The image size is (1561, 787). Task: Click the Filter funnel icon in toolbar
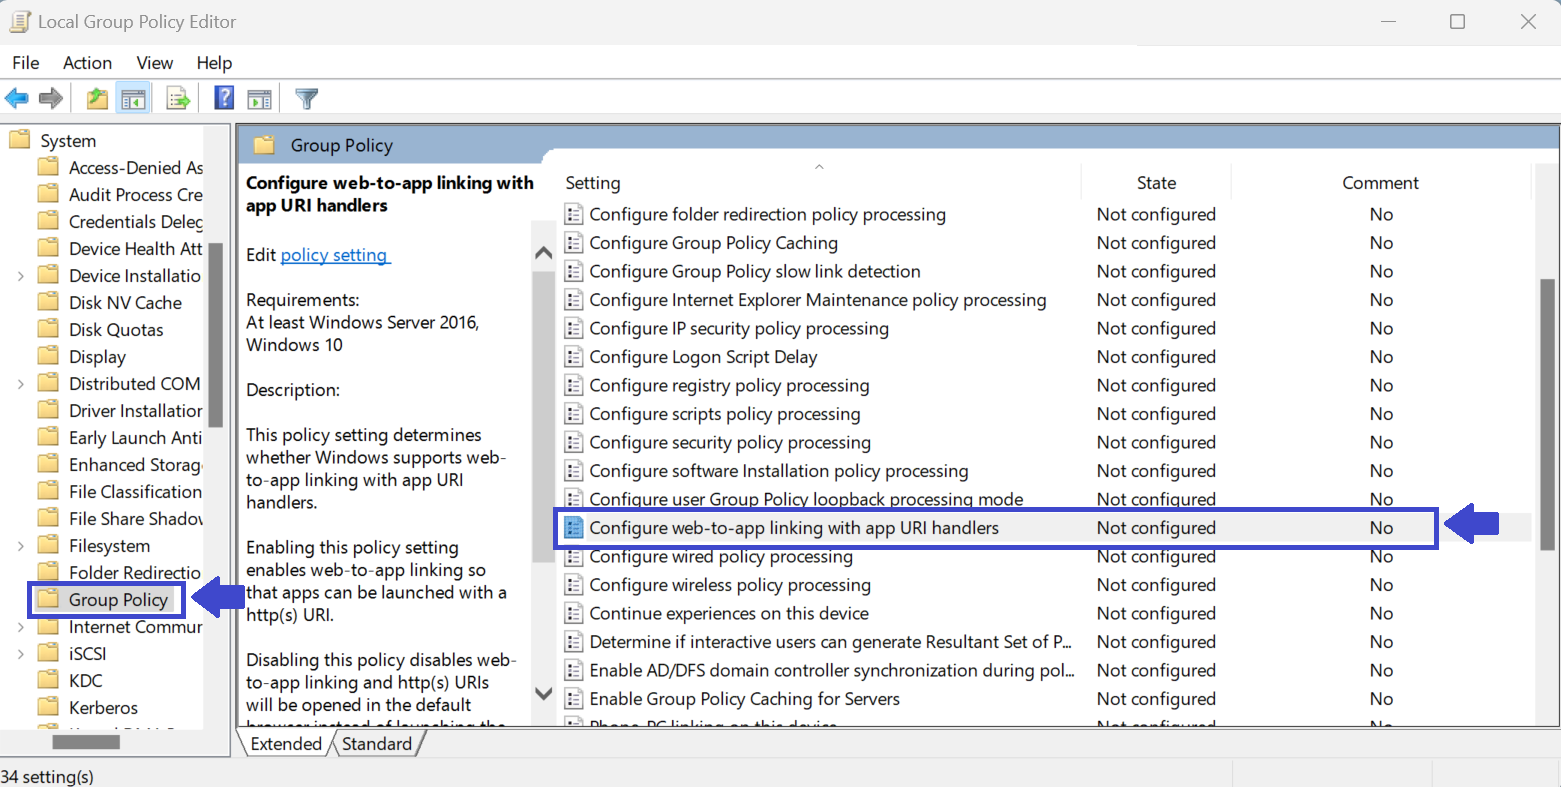pyautogui.click(x=307, y=98)
